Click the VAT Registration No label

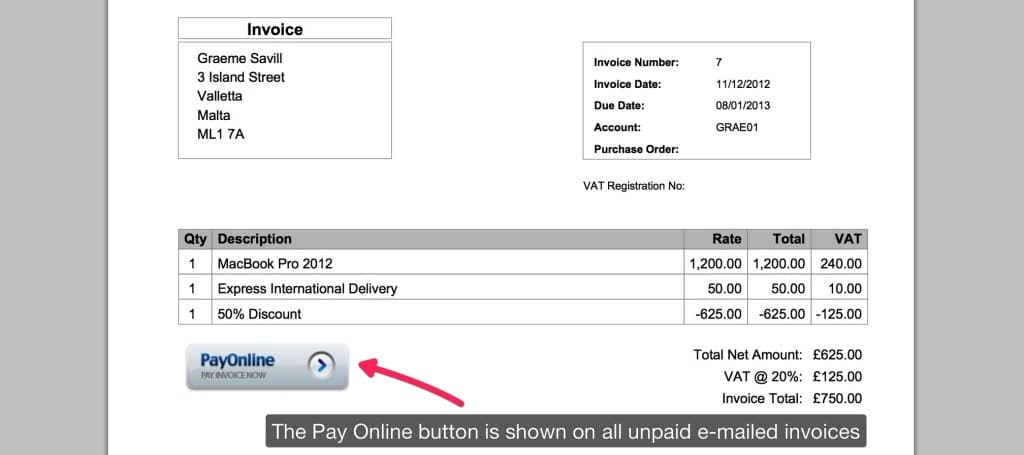tap(633, 186)
